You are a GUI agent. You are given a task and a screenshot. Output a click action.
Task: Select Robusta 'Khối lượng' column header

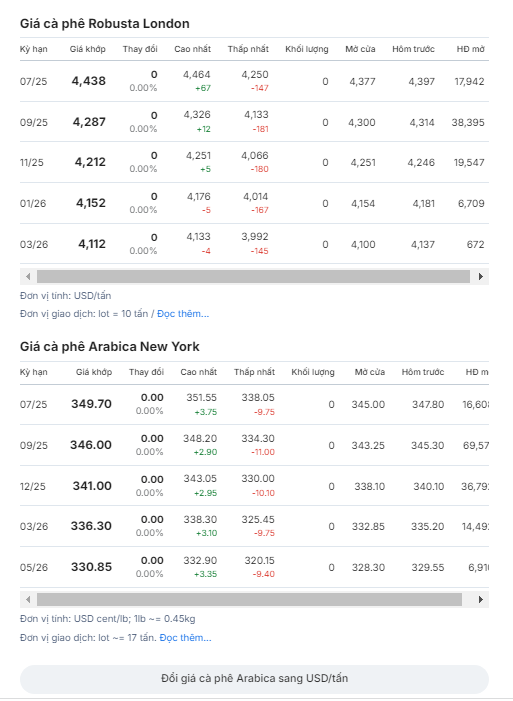pyautogui.click(x=307, y=49)
